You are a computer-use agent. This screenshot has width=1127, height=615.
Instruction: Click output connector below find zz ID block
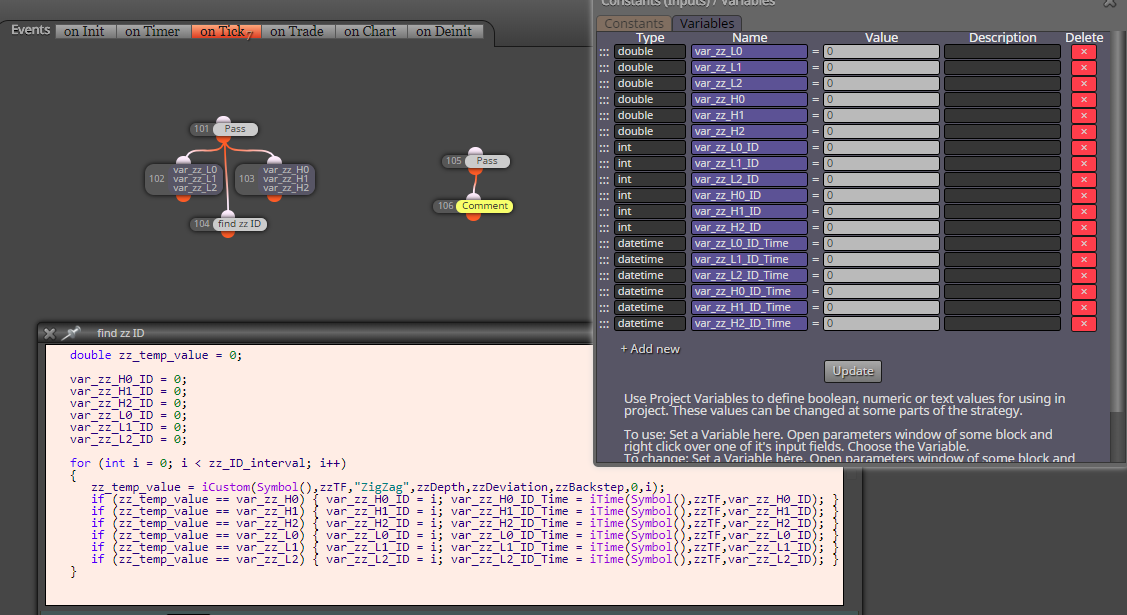228,233
